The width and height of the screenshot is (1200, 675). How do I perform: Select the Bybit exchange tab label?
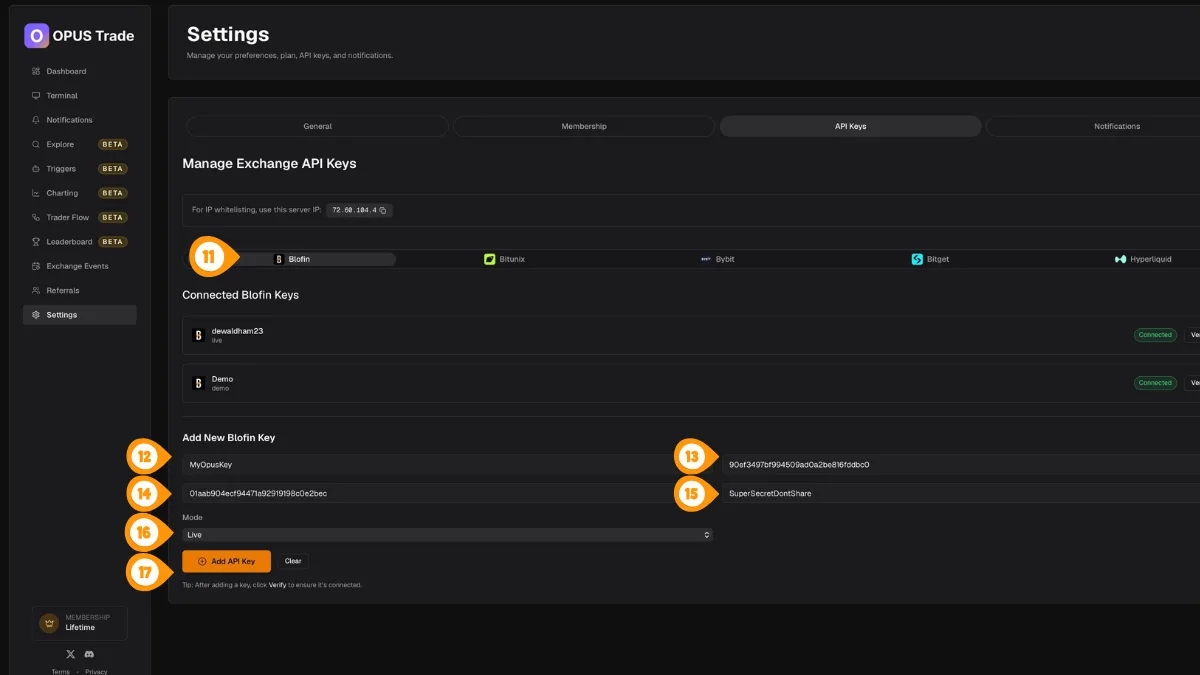click(x=725, y=259)
